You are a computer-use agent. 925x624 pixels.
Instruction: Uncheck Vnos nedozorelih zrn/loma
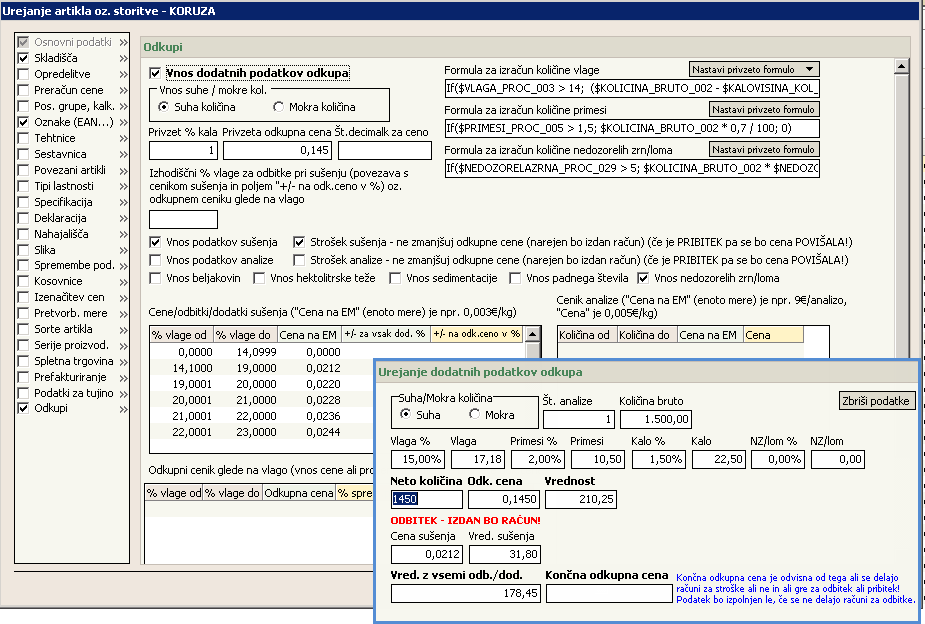point(643,278)
